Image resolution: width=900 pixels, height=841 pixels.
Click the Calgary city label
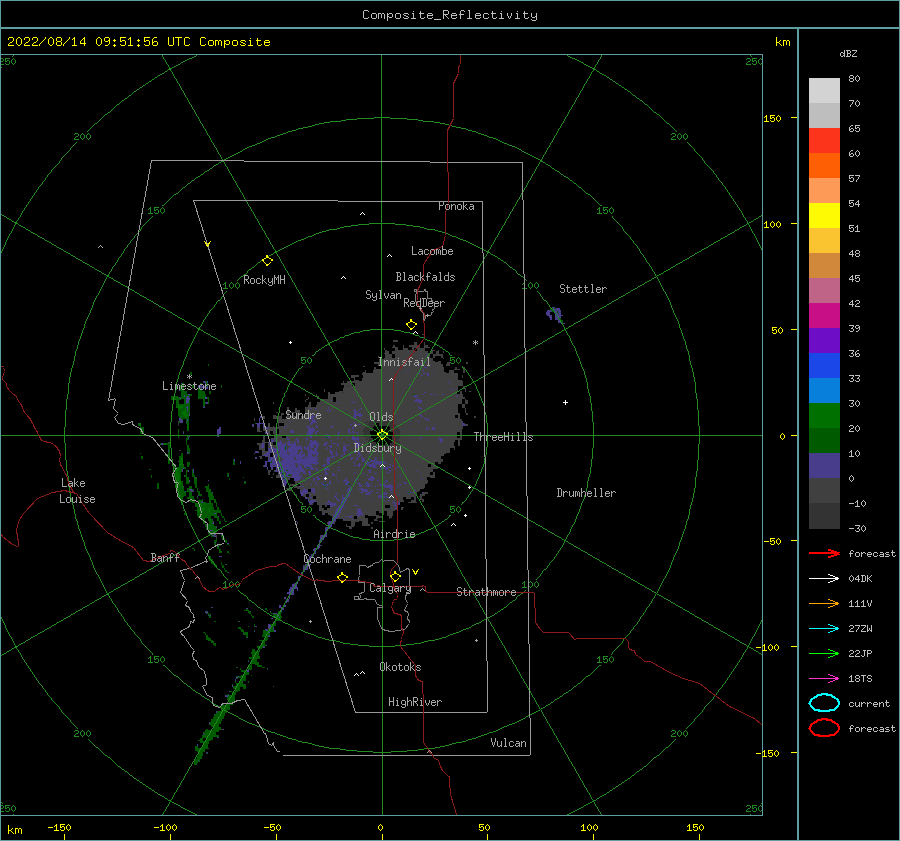tap(390, 588)
